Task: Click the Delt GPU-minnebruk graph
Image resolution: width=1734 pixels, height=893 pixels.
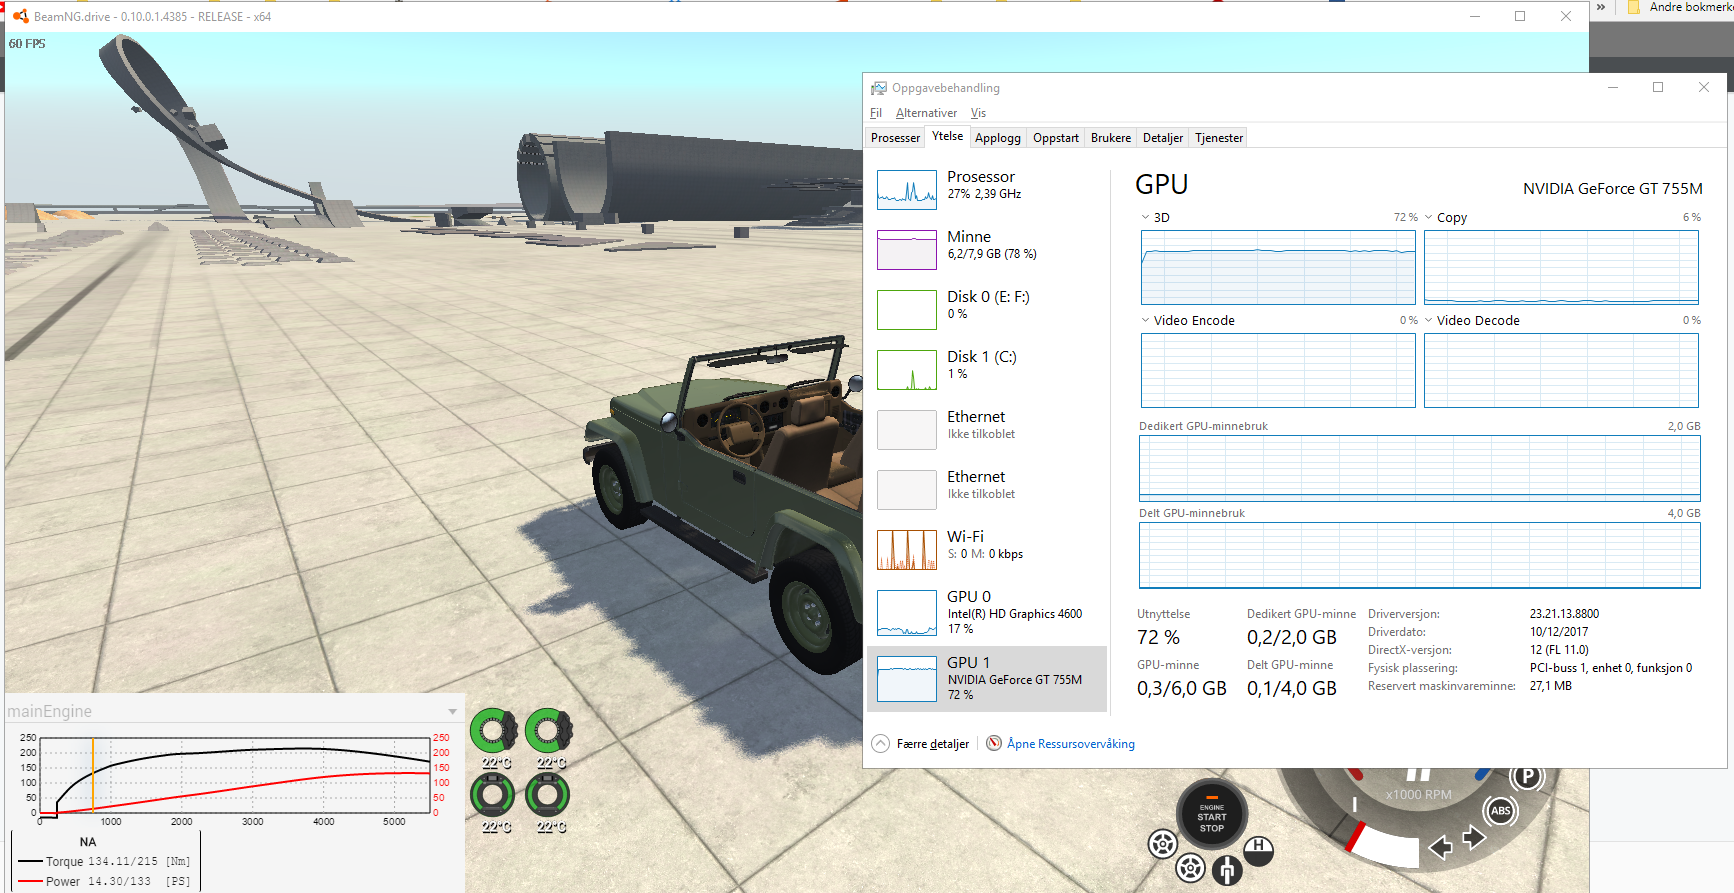Action: [1419, 555]
